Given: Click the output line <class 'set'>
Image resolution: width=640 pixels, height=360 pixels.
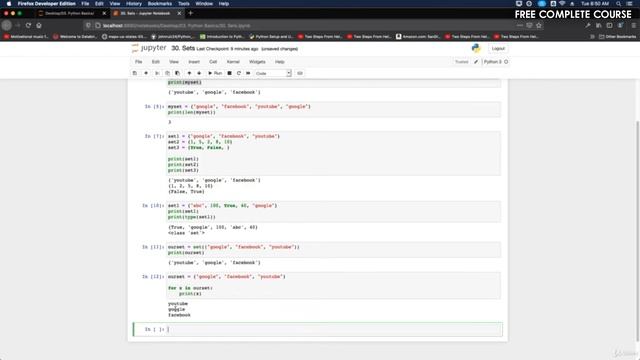Looking at the screenshot, I should click(x=187, y=233).
